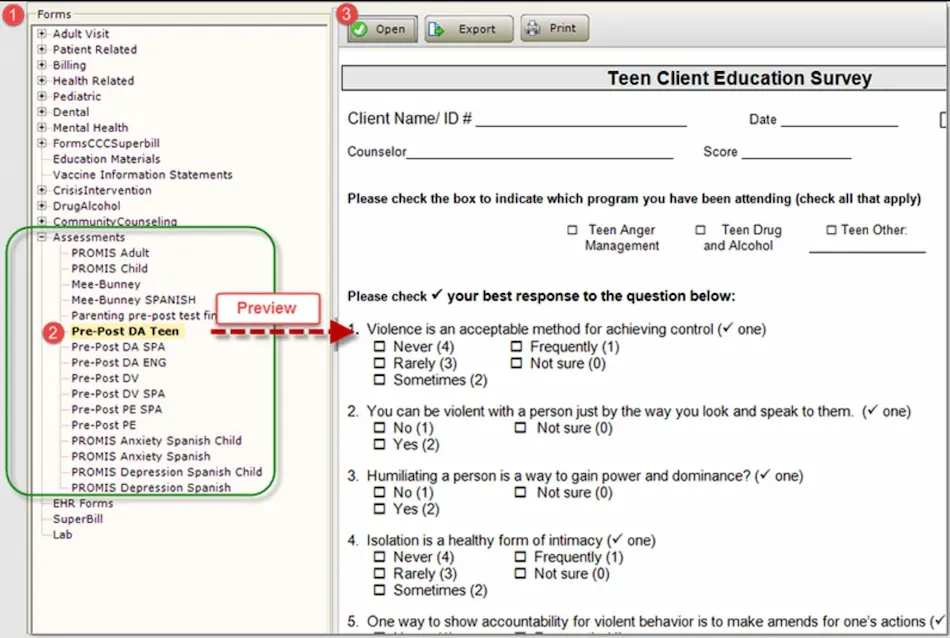Open the Education Materials entry
This screenshot has height=638, width=950.
[x=104, y=159]
